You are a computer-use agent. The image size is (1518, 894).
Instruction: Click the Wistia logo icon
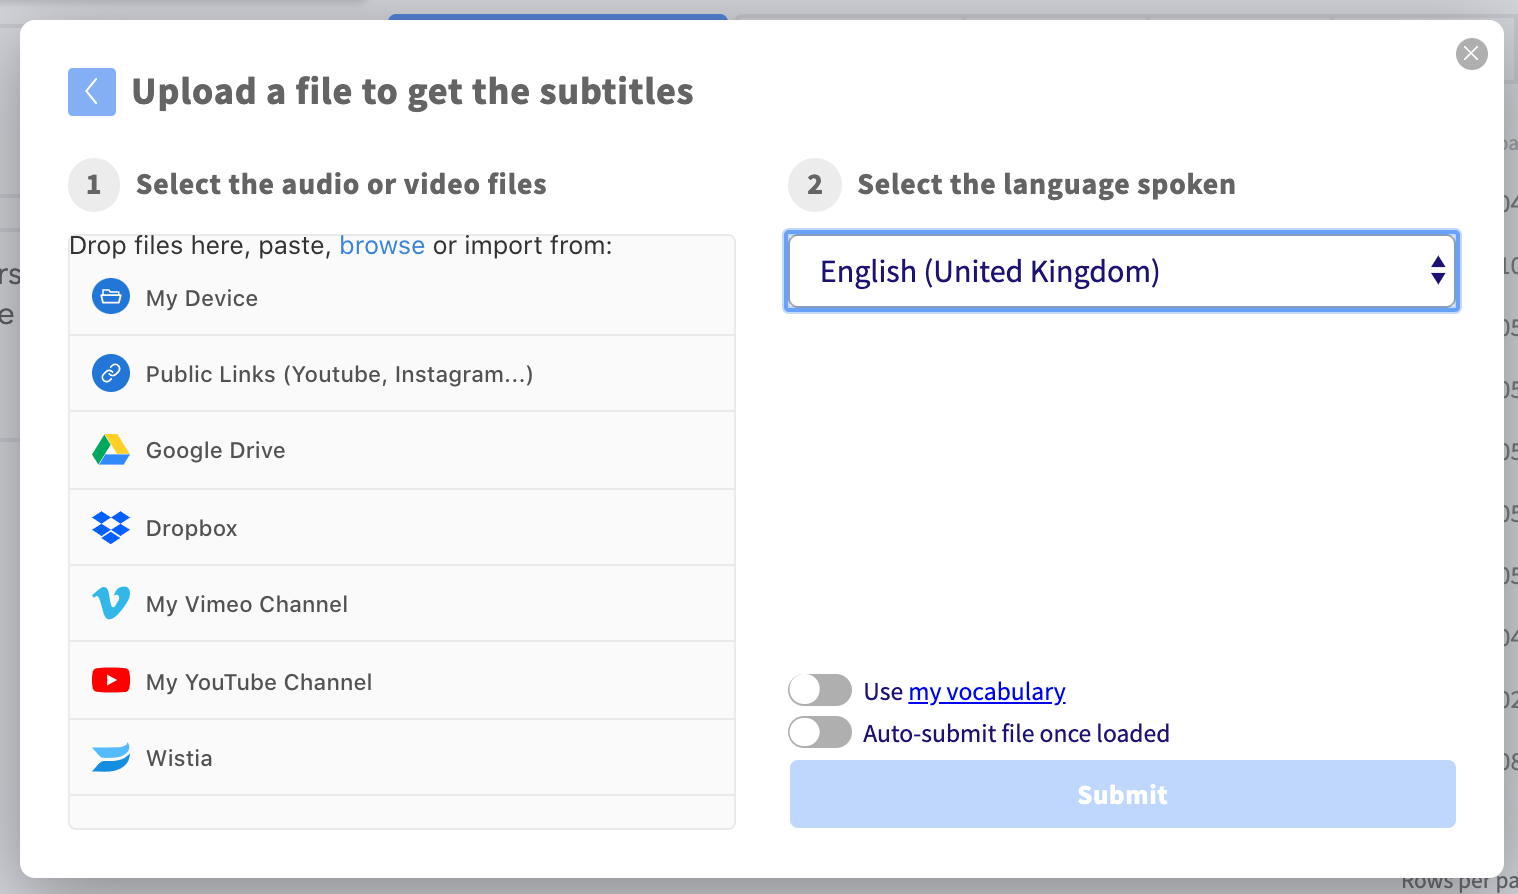click(x=111, y=757)
